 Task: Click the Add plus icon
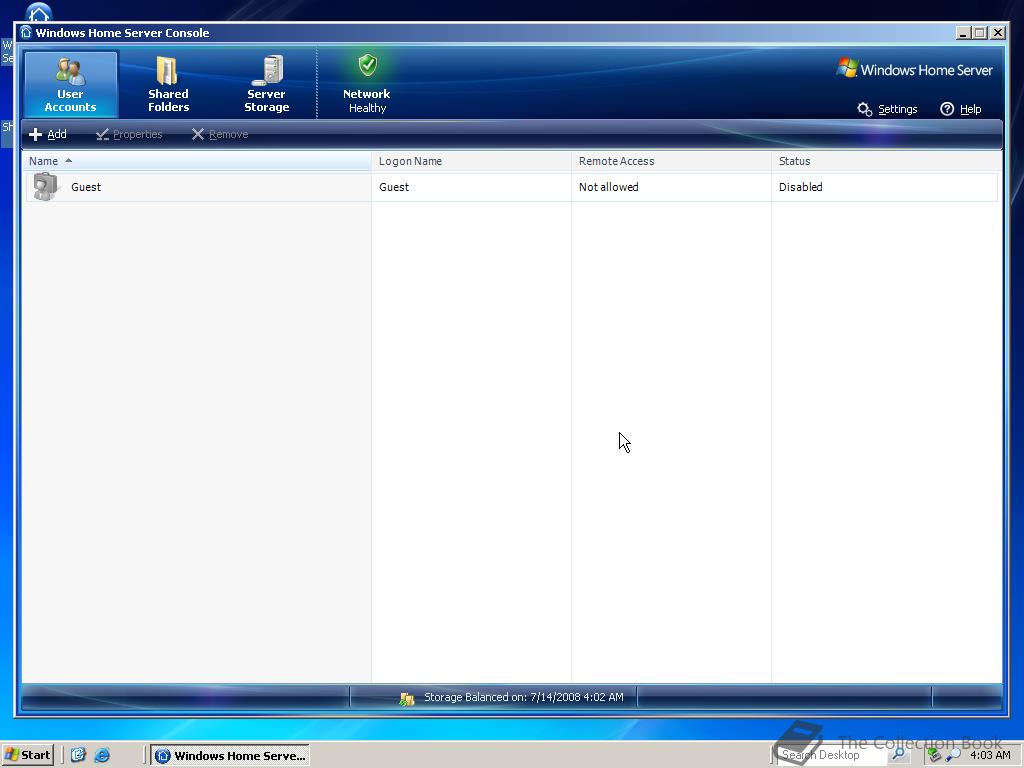tap(36, 135)
